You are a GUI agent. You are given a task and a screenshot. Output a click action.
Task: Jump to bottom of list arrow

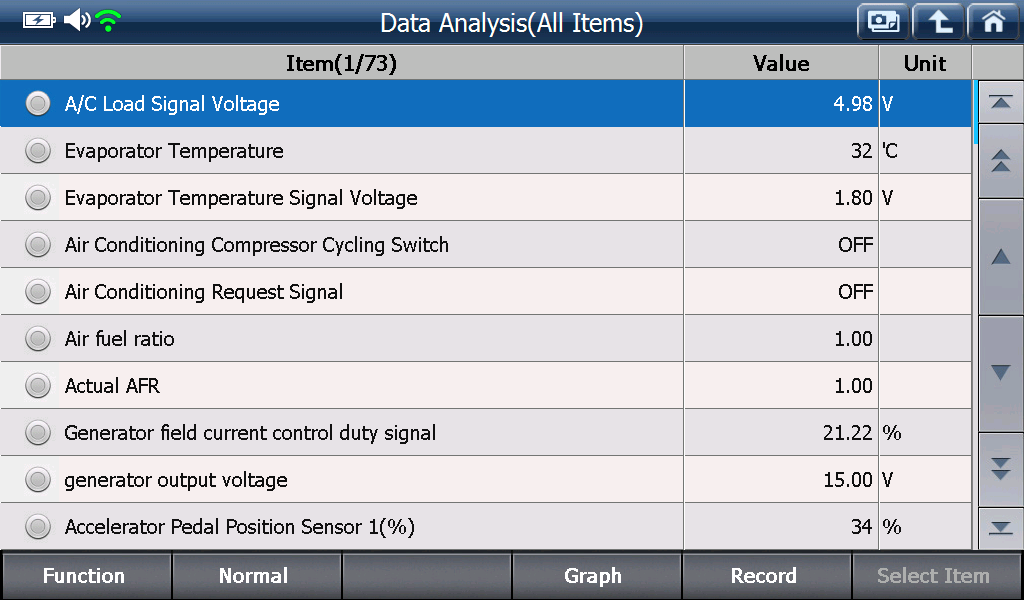[x=1000, y=528]
